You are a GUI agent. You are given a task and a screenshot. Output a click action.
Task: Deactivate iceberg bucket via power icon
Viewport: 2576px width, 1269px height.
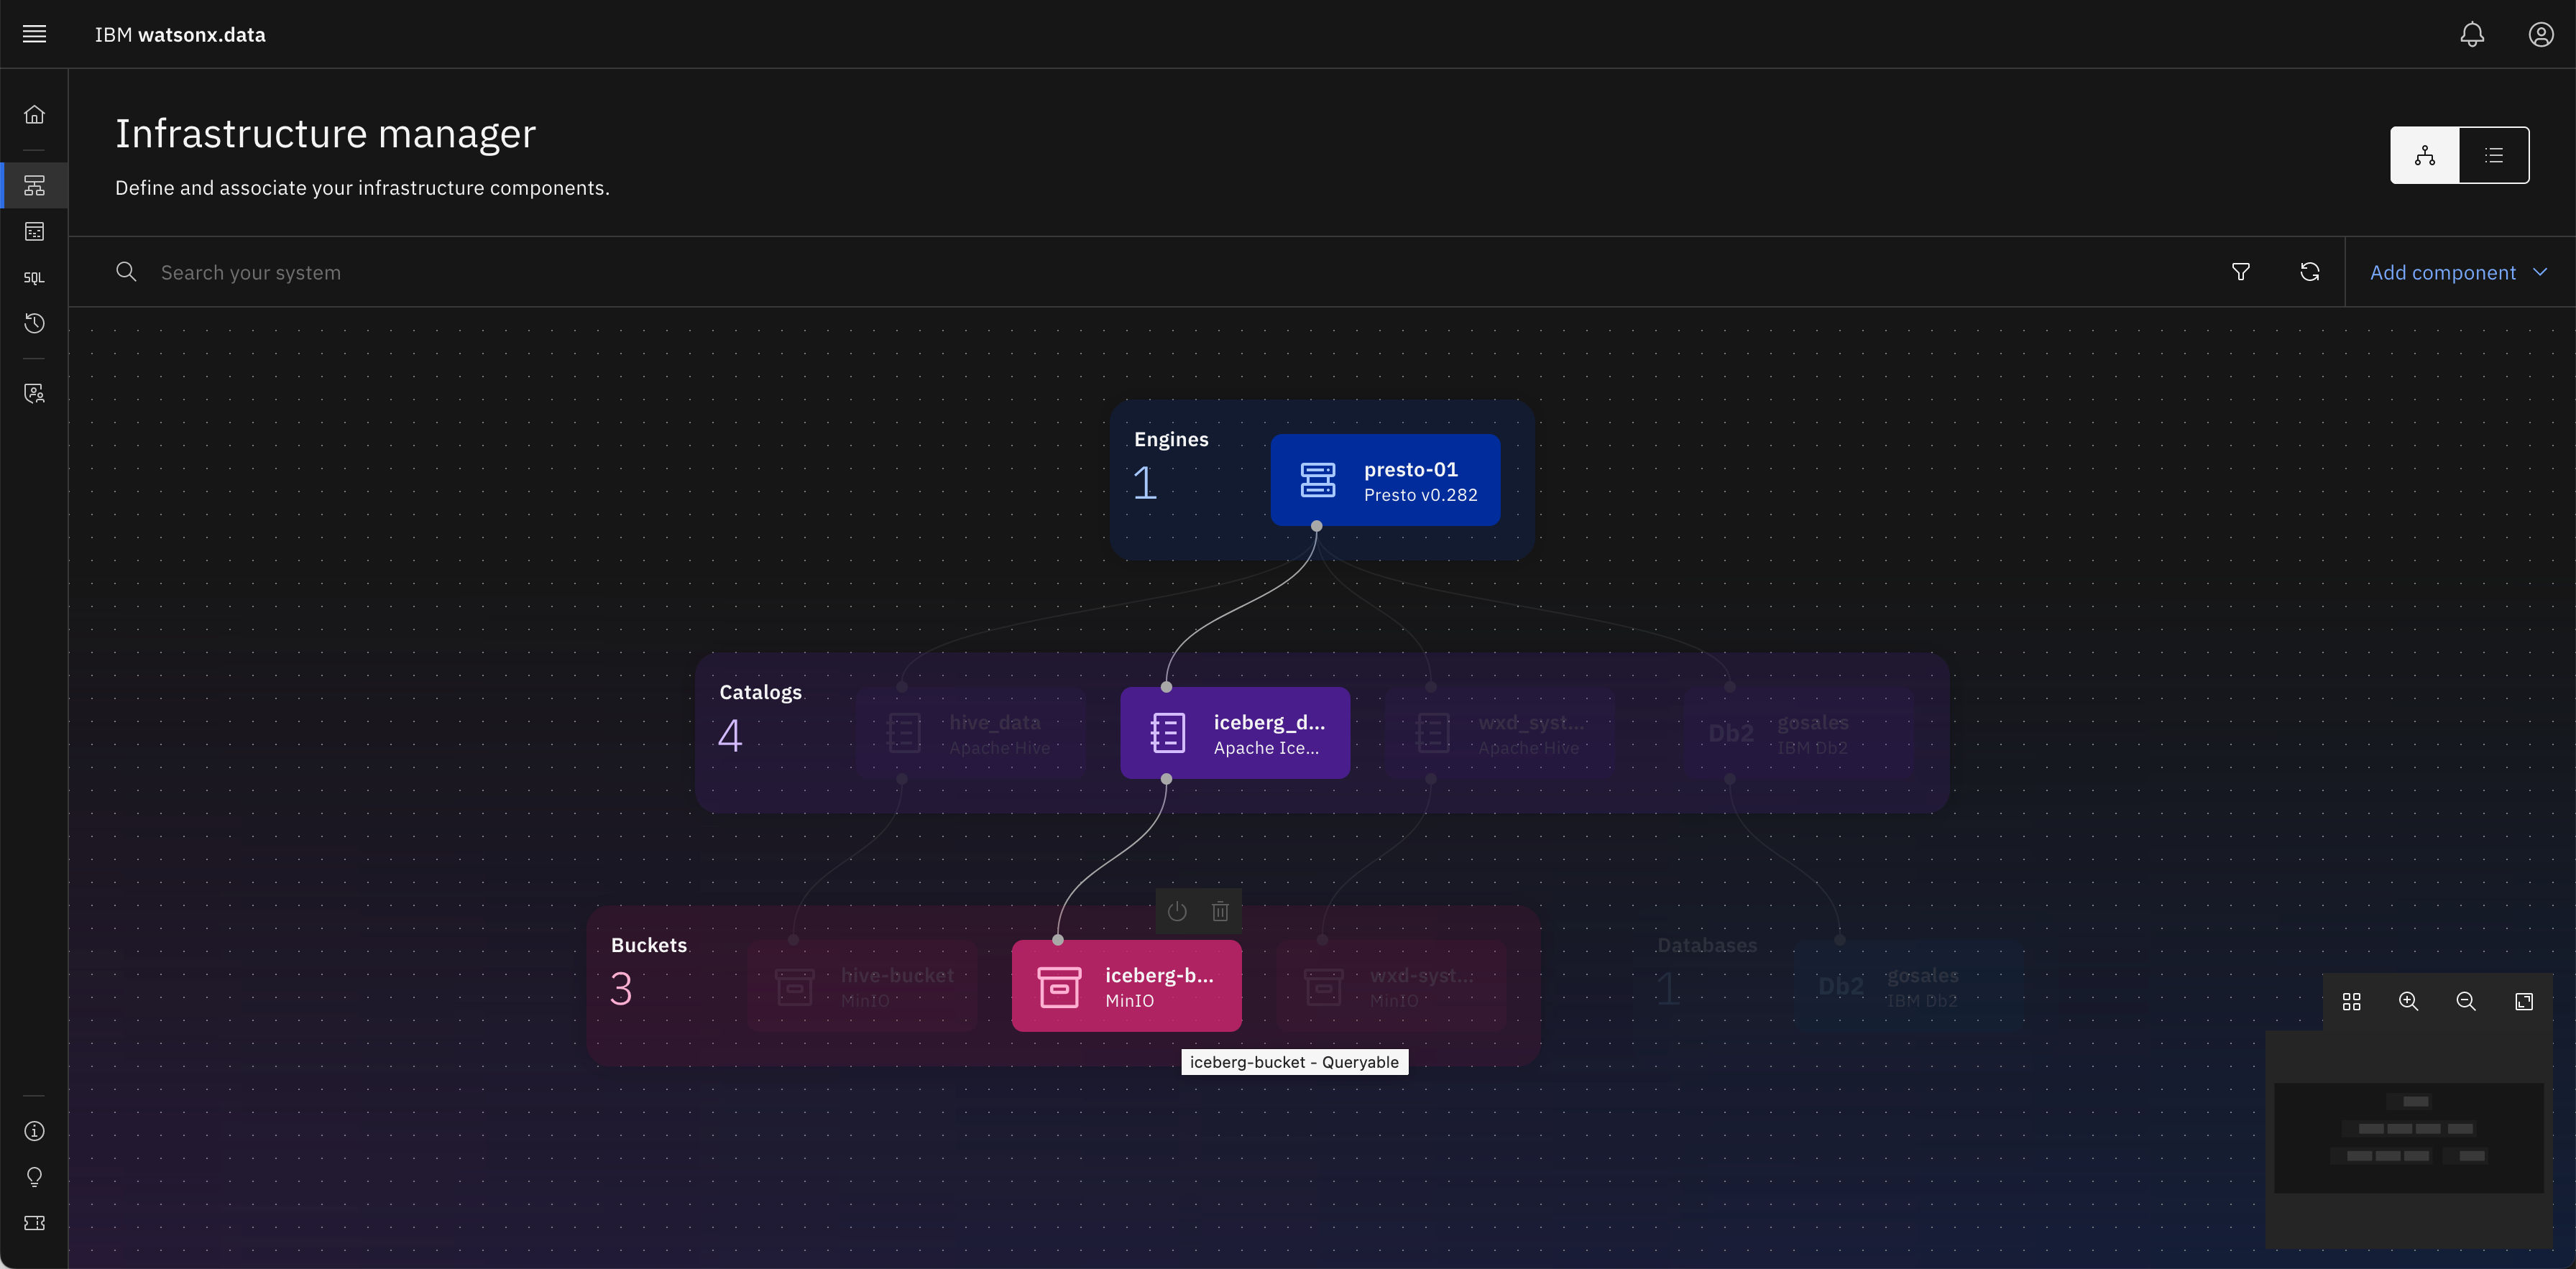click(1177, 911)
